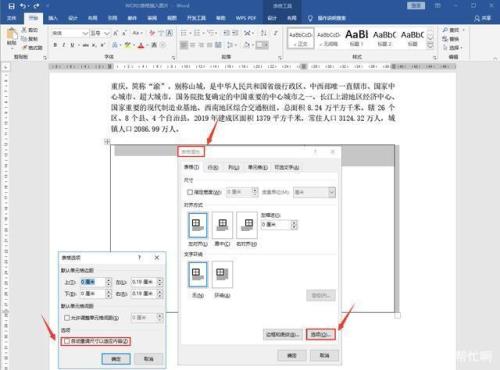The height and width of the screenshot is (370, 500).
Task: Click the Show paragraph marks icon
Action: pyautogui.click(x=275, y=33)
